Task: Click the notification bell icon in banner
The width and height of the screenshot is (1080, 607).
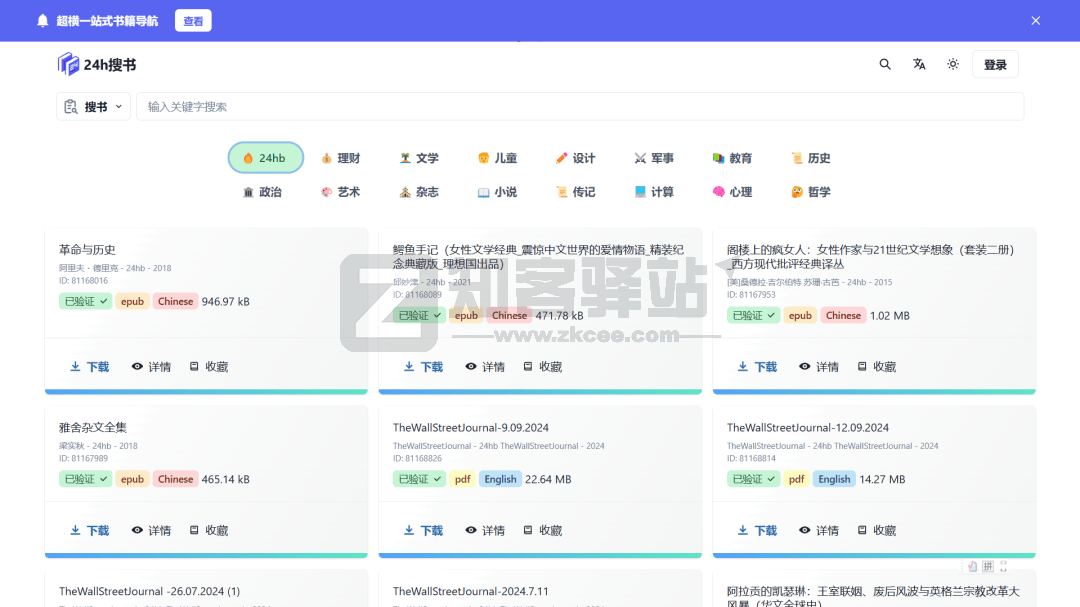Action: (42, 21)
